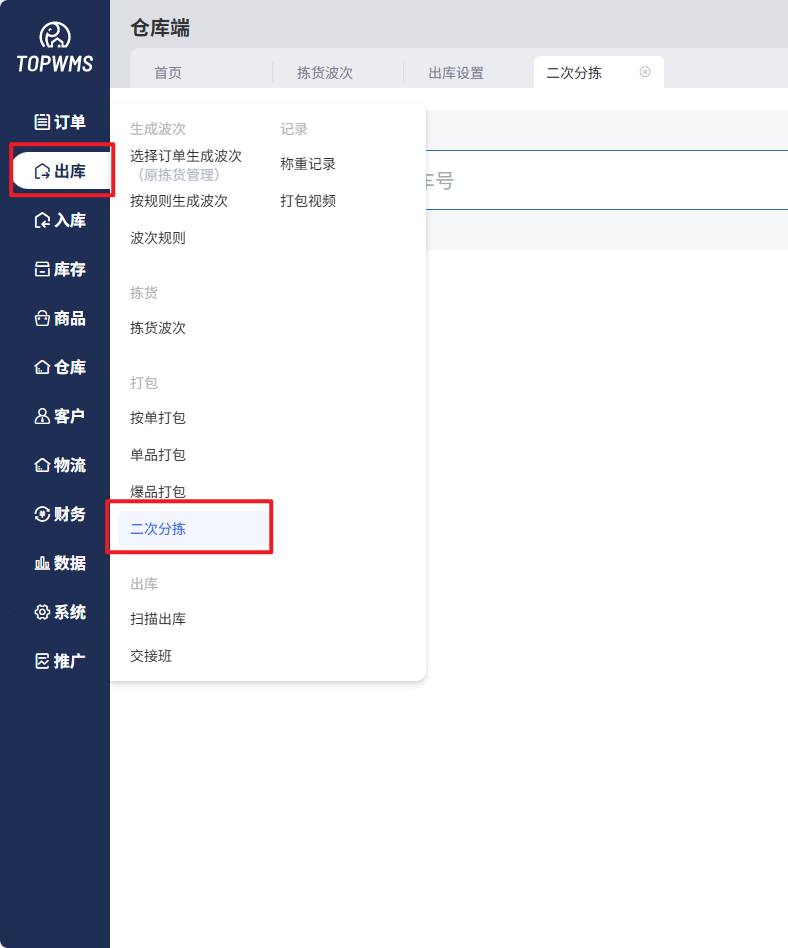Open the 系统 gear sidebar icon
The width and height of the screenshot is (788, 948).
42,612
